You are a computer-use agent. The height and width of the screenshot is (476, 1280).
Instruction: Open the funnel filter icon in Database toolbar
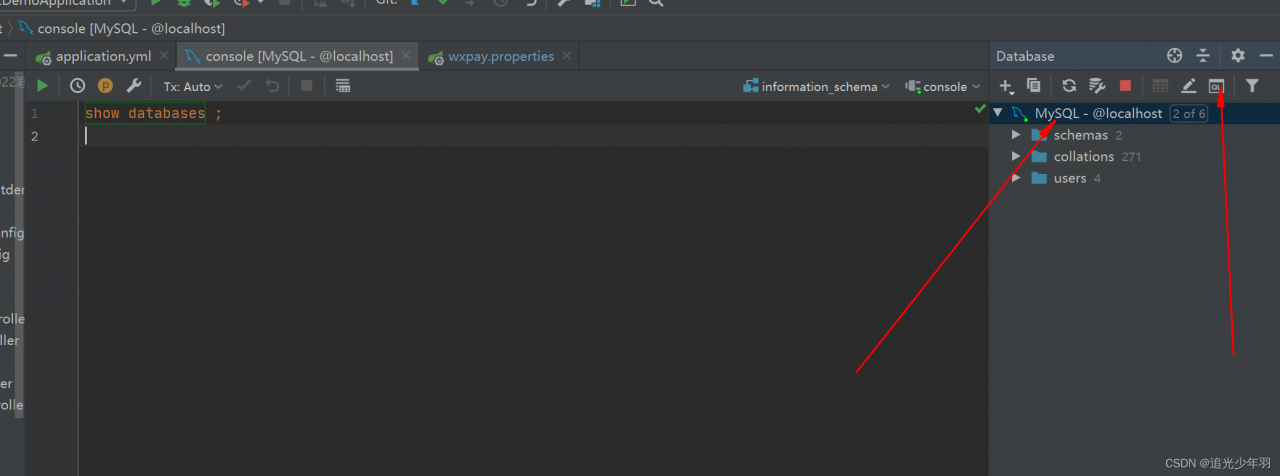[1252, 86]
